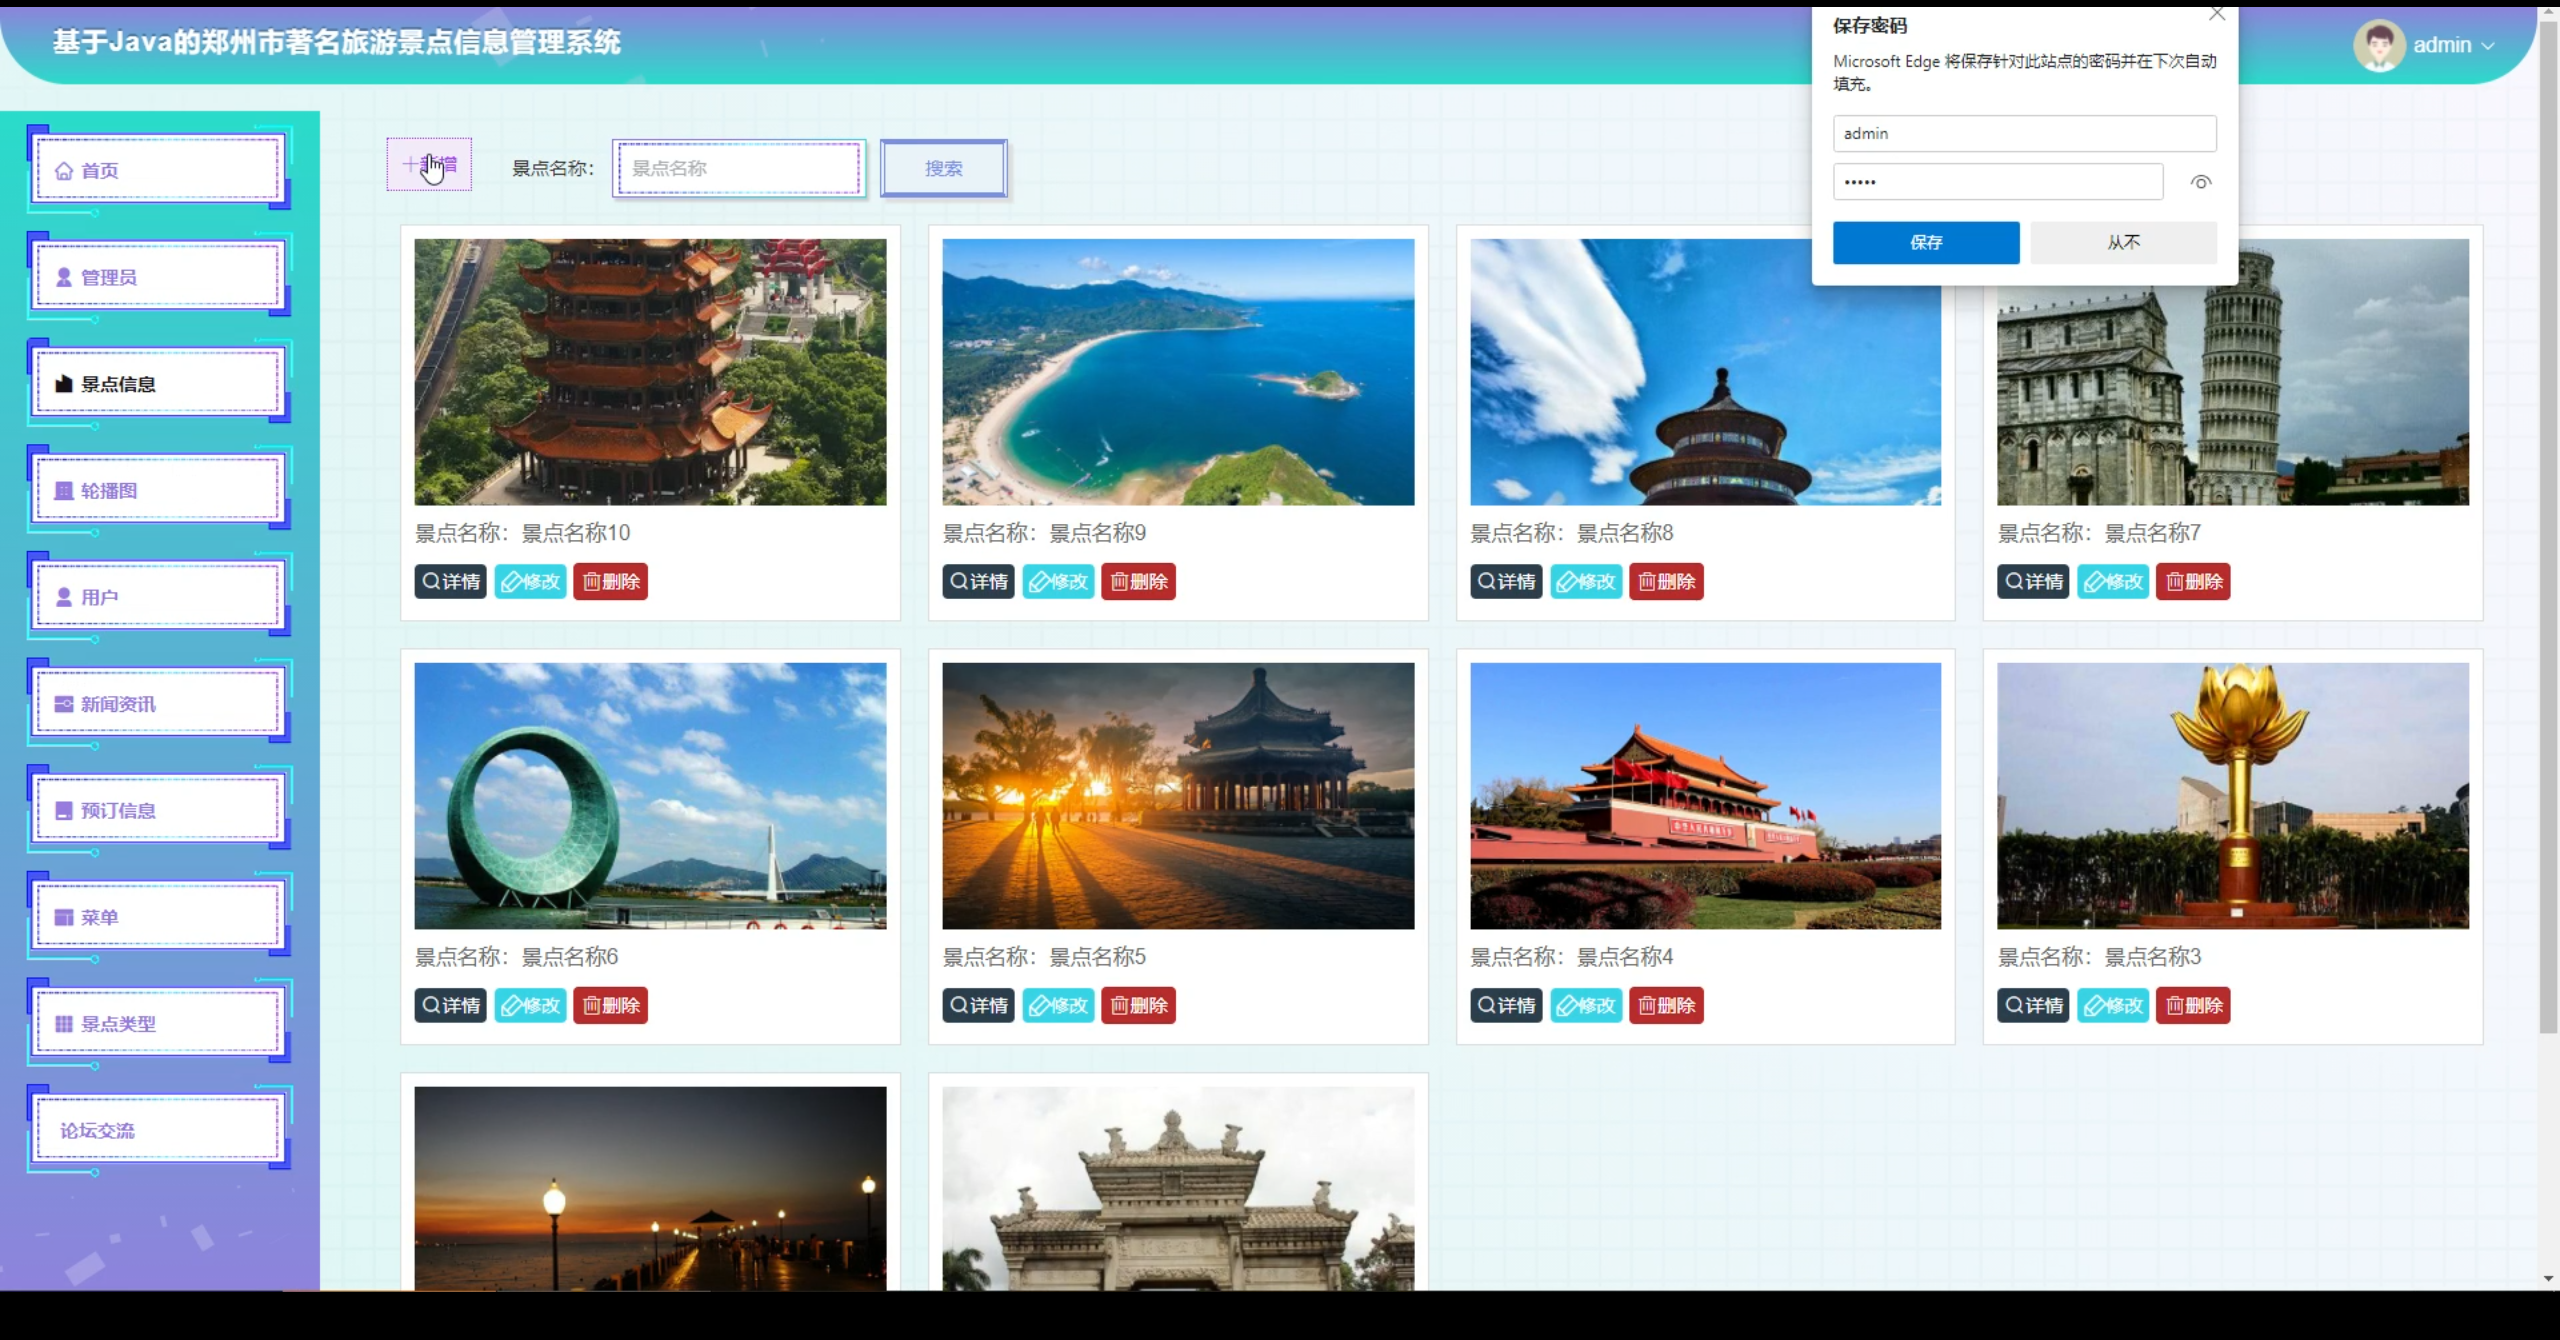The image size is (2560, 1340).
Task: Click the 景点信息 scenic spot info icon
Action: 62,383
